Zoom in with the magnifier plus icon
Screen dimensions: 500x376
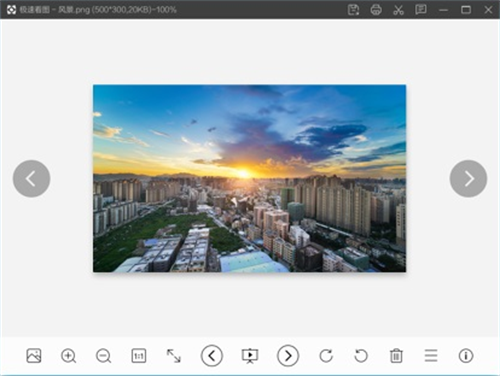pos(69,356)
